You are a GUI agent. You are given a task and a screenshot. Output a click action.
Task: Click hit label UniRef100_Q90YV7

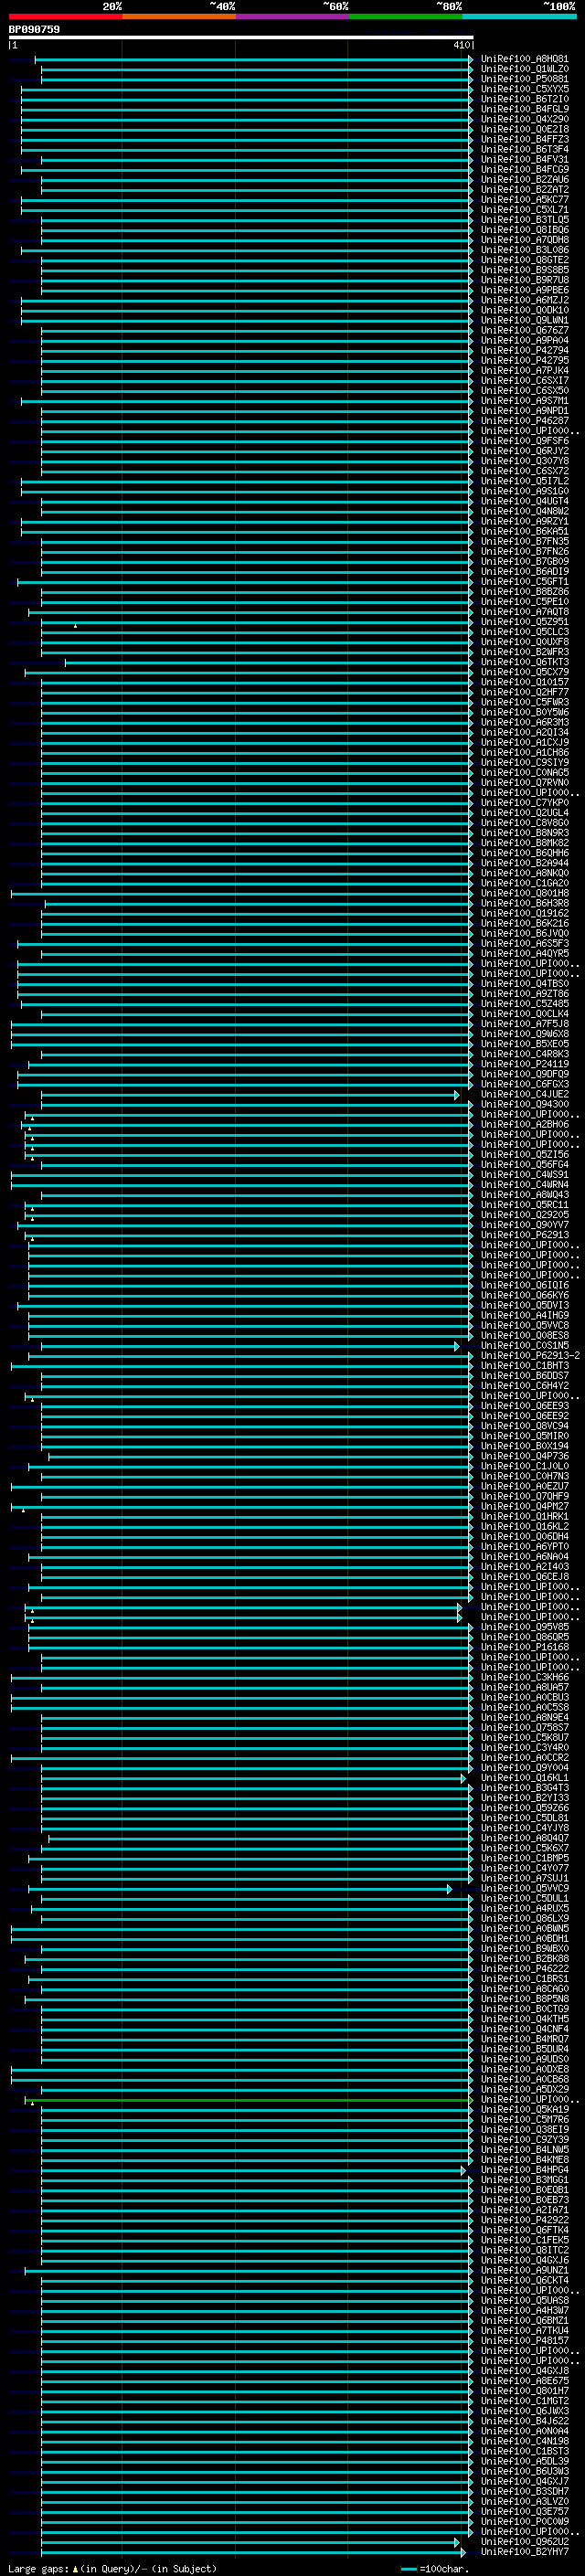coord(524,1225)
